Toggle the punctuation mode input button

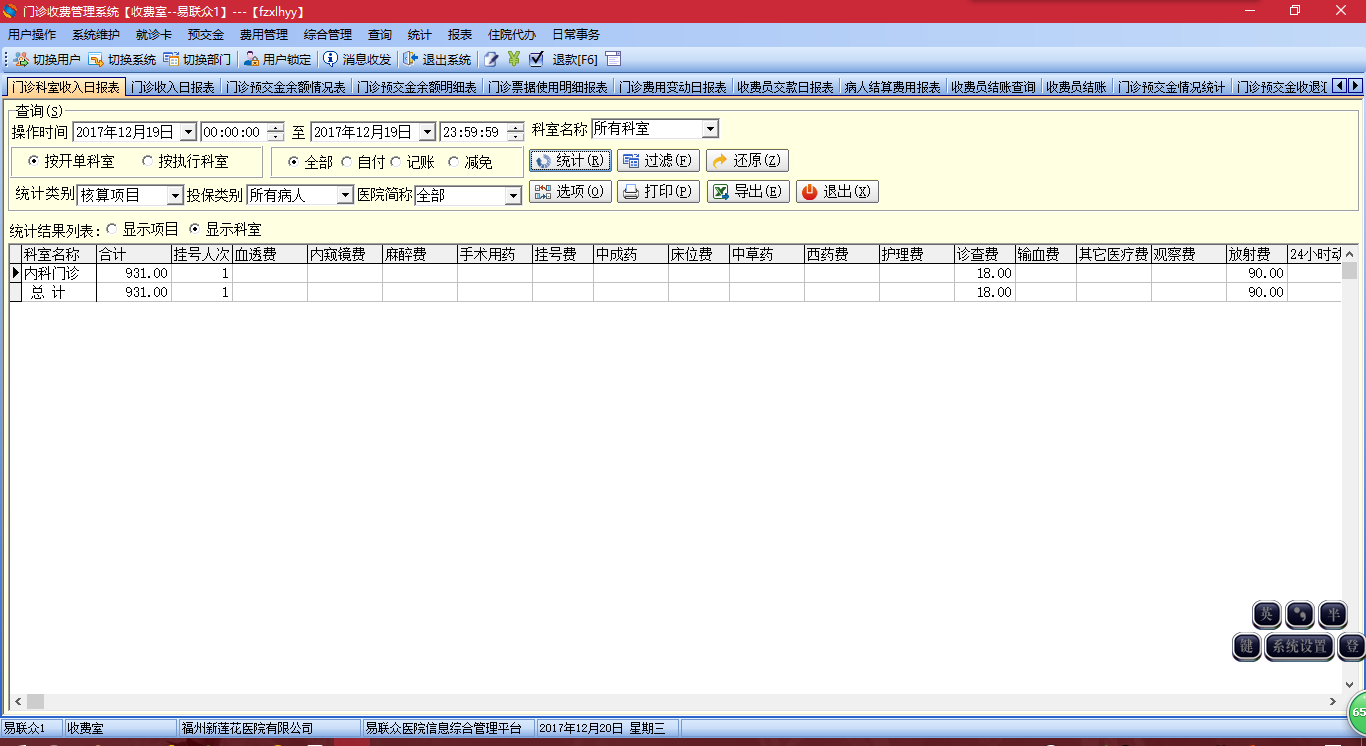coord(1300,614)
